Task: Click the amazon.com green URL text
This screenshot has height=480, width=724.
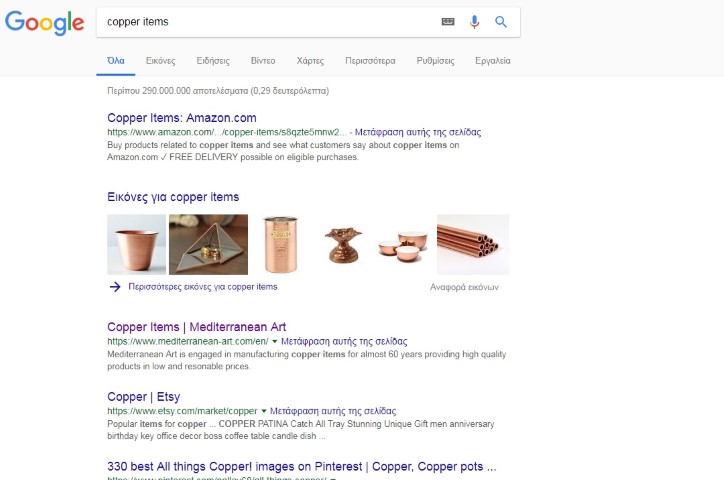Action: [227, 132]
